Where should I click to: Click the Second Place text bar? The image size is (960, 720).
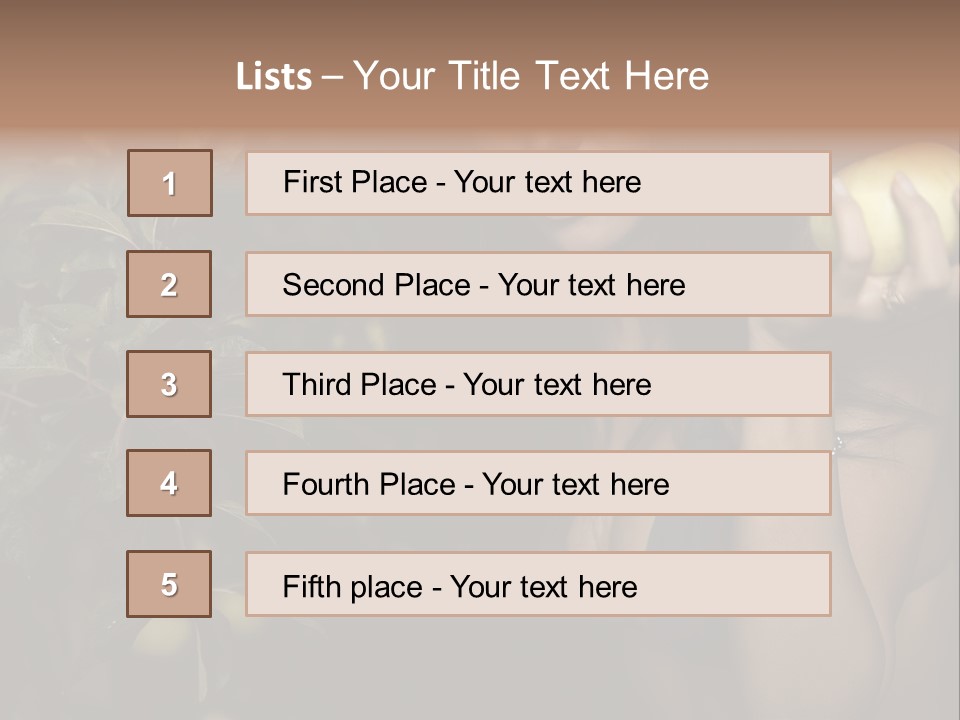click(x=538, y=284)
